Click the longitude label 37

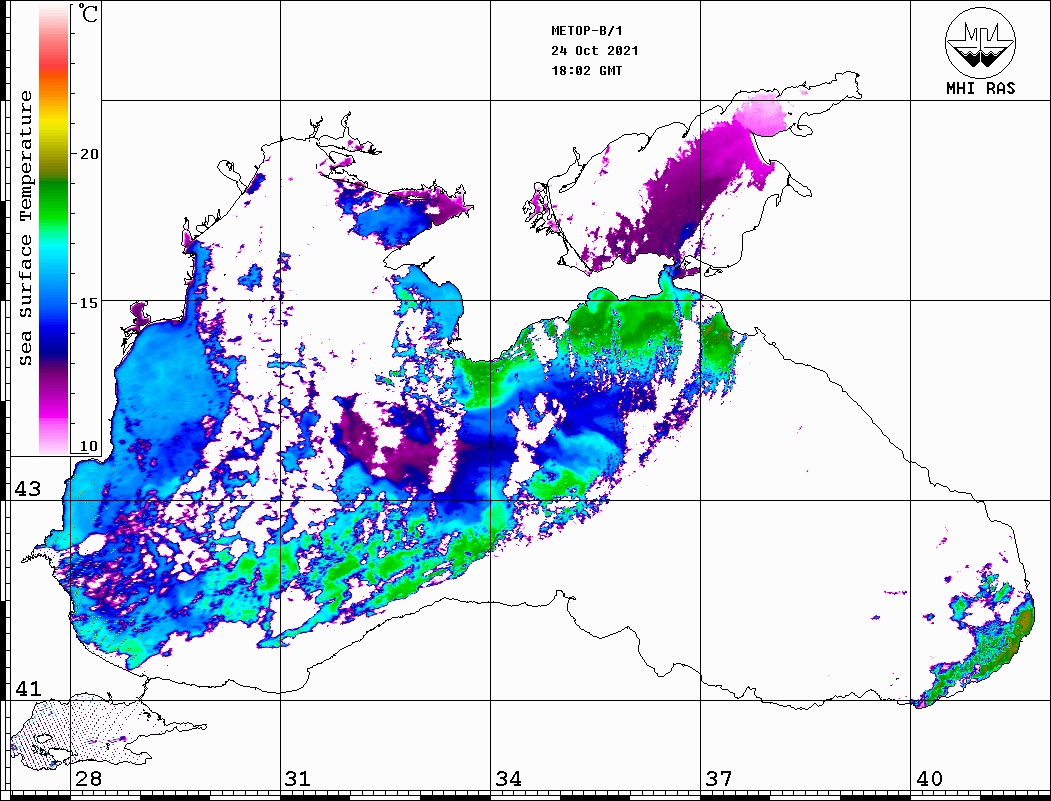click(719, 778)
